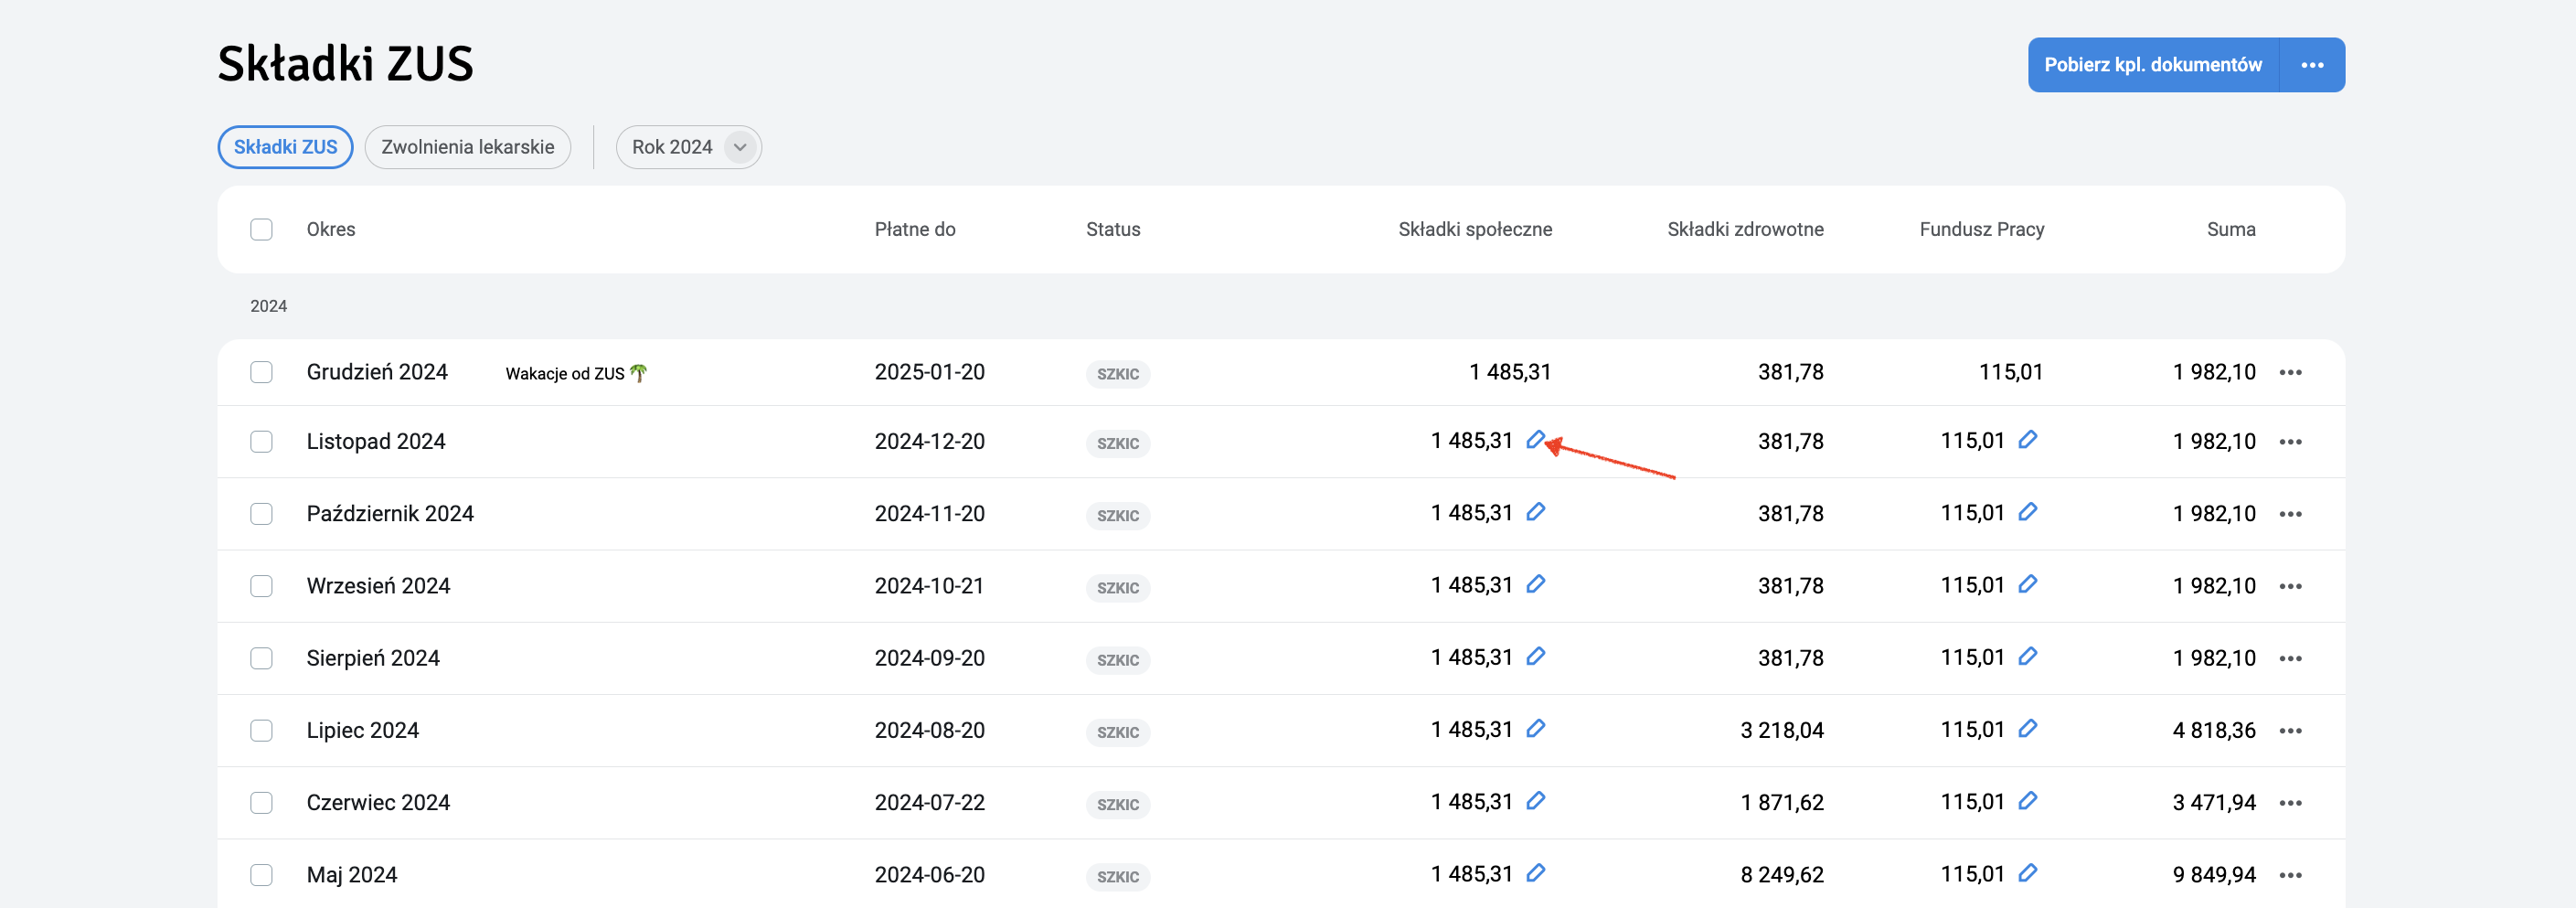Select the Październik 2024 row checkbox
2576x908 pixels.
261,513
